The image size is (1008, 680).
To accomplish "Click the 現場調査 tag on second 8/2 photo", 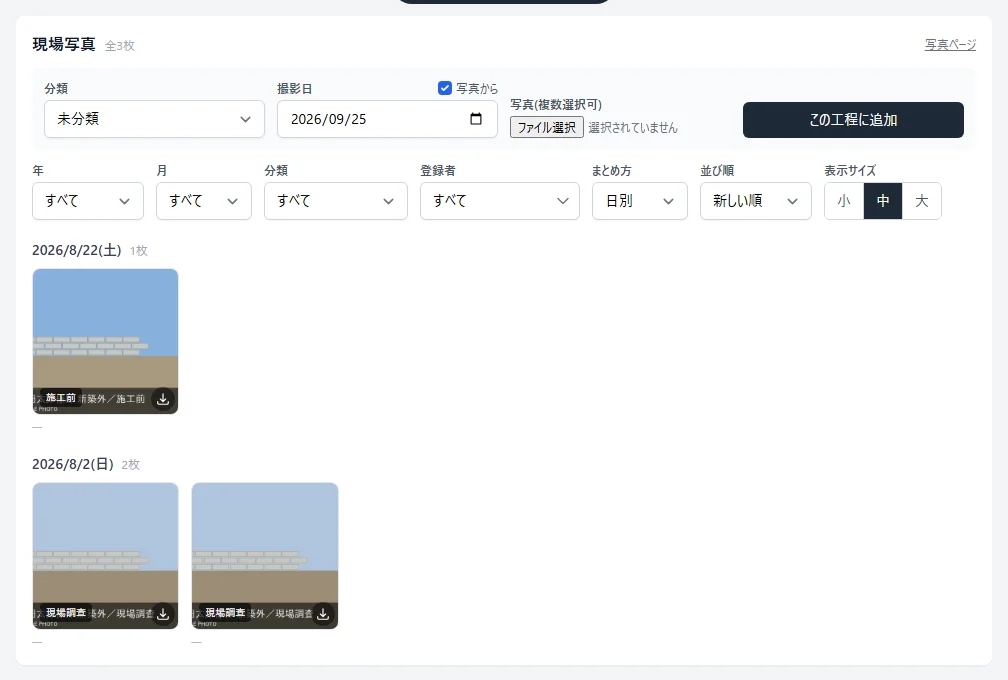I will pyautogui.click(x=225, y=613).
